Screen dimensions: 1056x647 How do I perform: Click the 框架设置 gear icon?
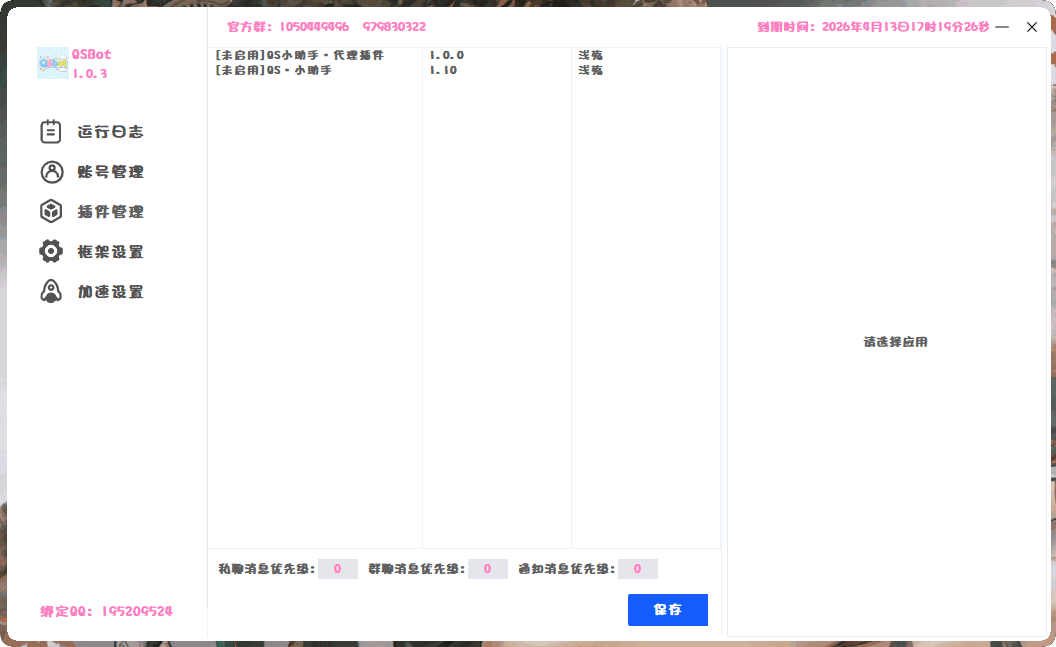point(51,251)
